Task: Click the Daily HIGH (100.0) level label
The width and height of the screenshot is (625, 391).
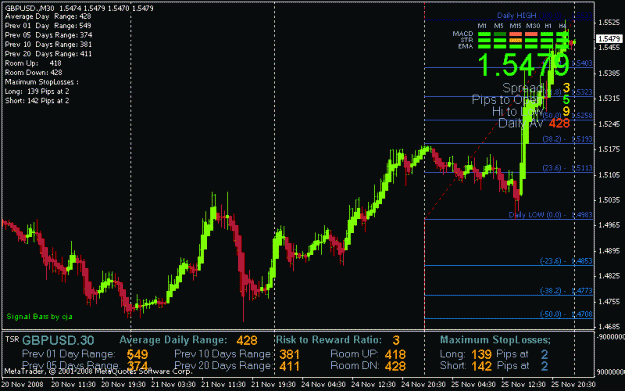Action: tap(544, 16)
